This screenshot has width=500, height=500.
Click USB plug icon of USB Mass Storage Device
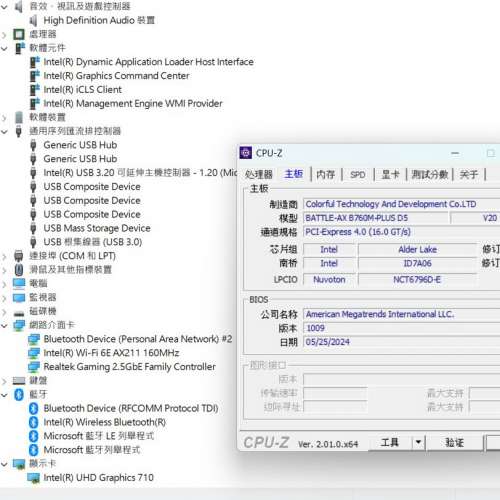[33, 228]
